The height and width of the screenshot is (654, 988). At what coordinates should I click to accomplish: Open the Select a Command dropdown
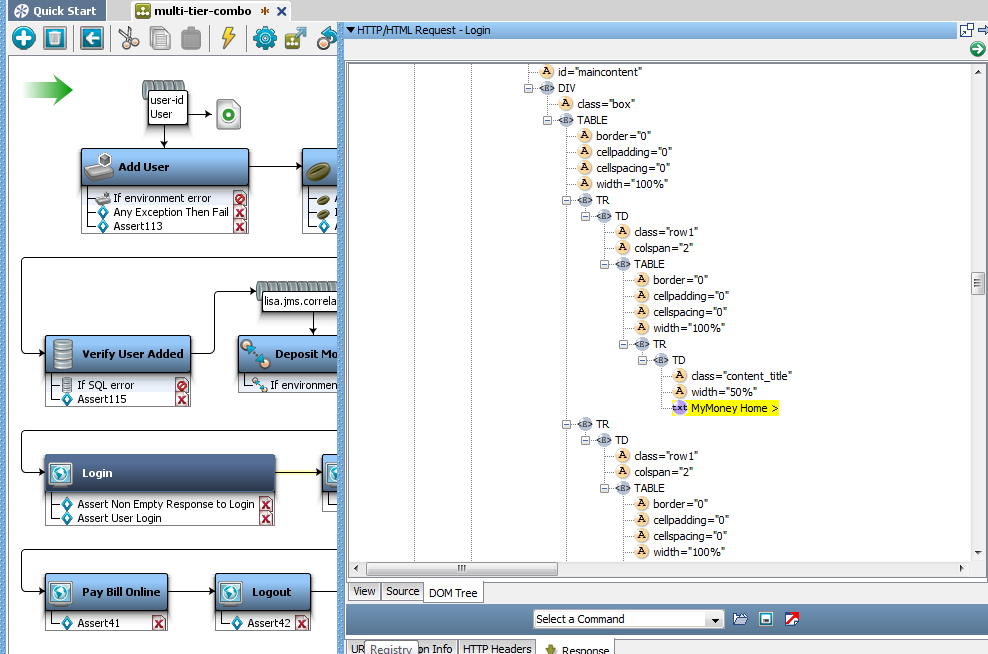(x=713, y=620)
